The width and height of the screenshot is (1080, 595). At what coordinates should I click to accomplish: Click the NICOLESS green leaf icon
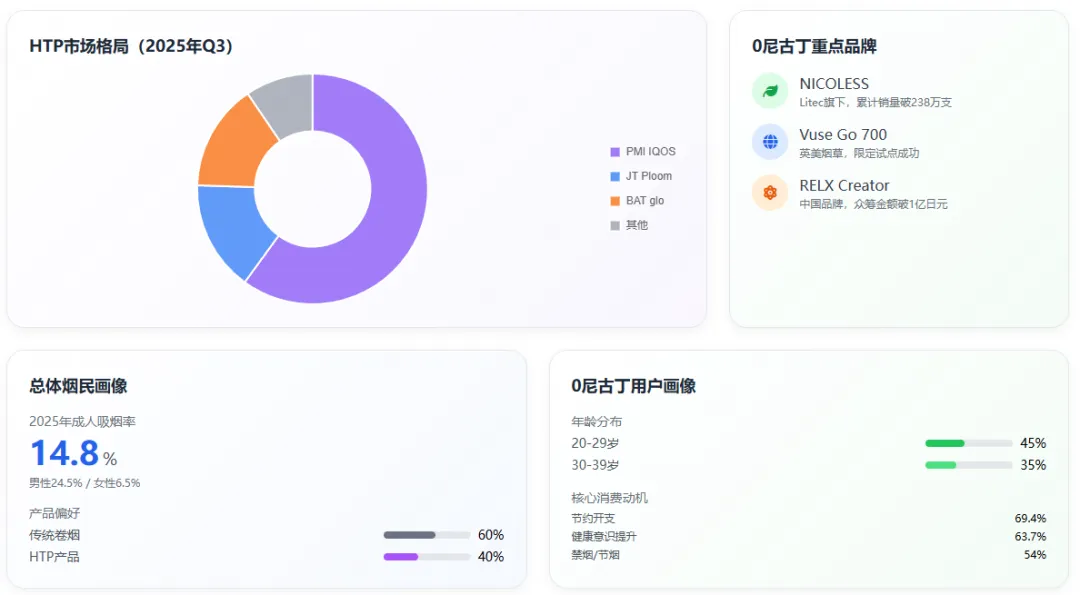770,91
